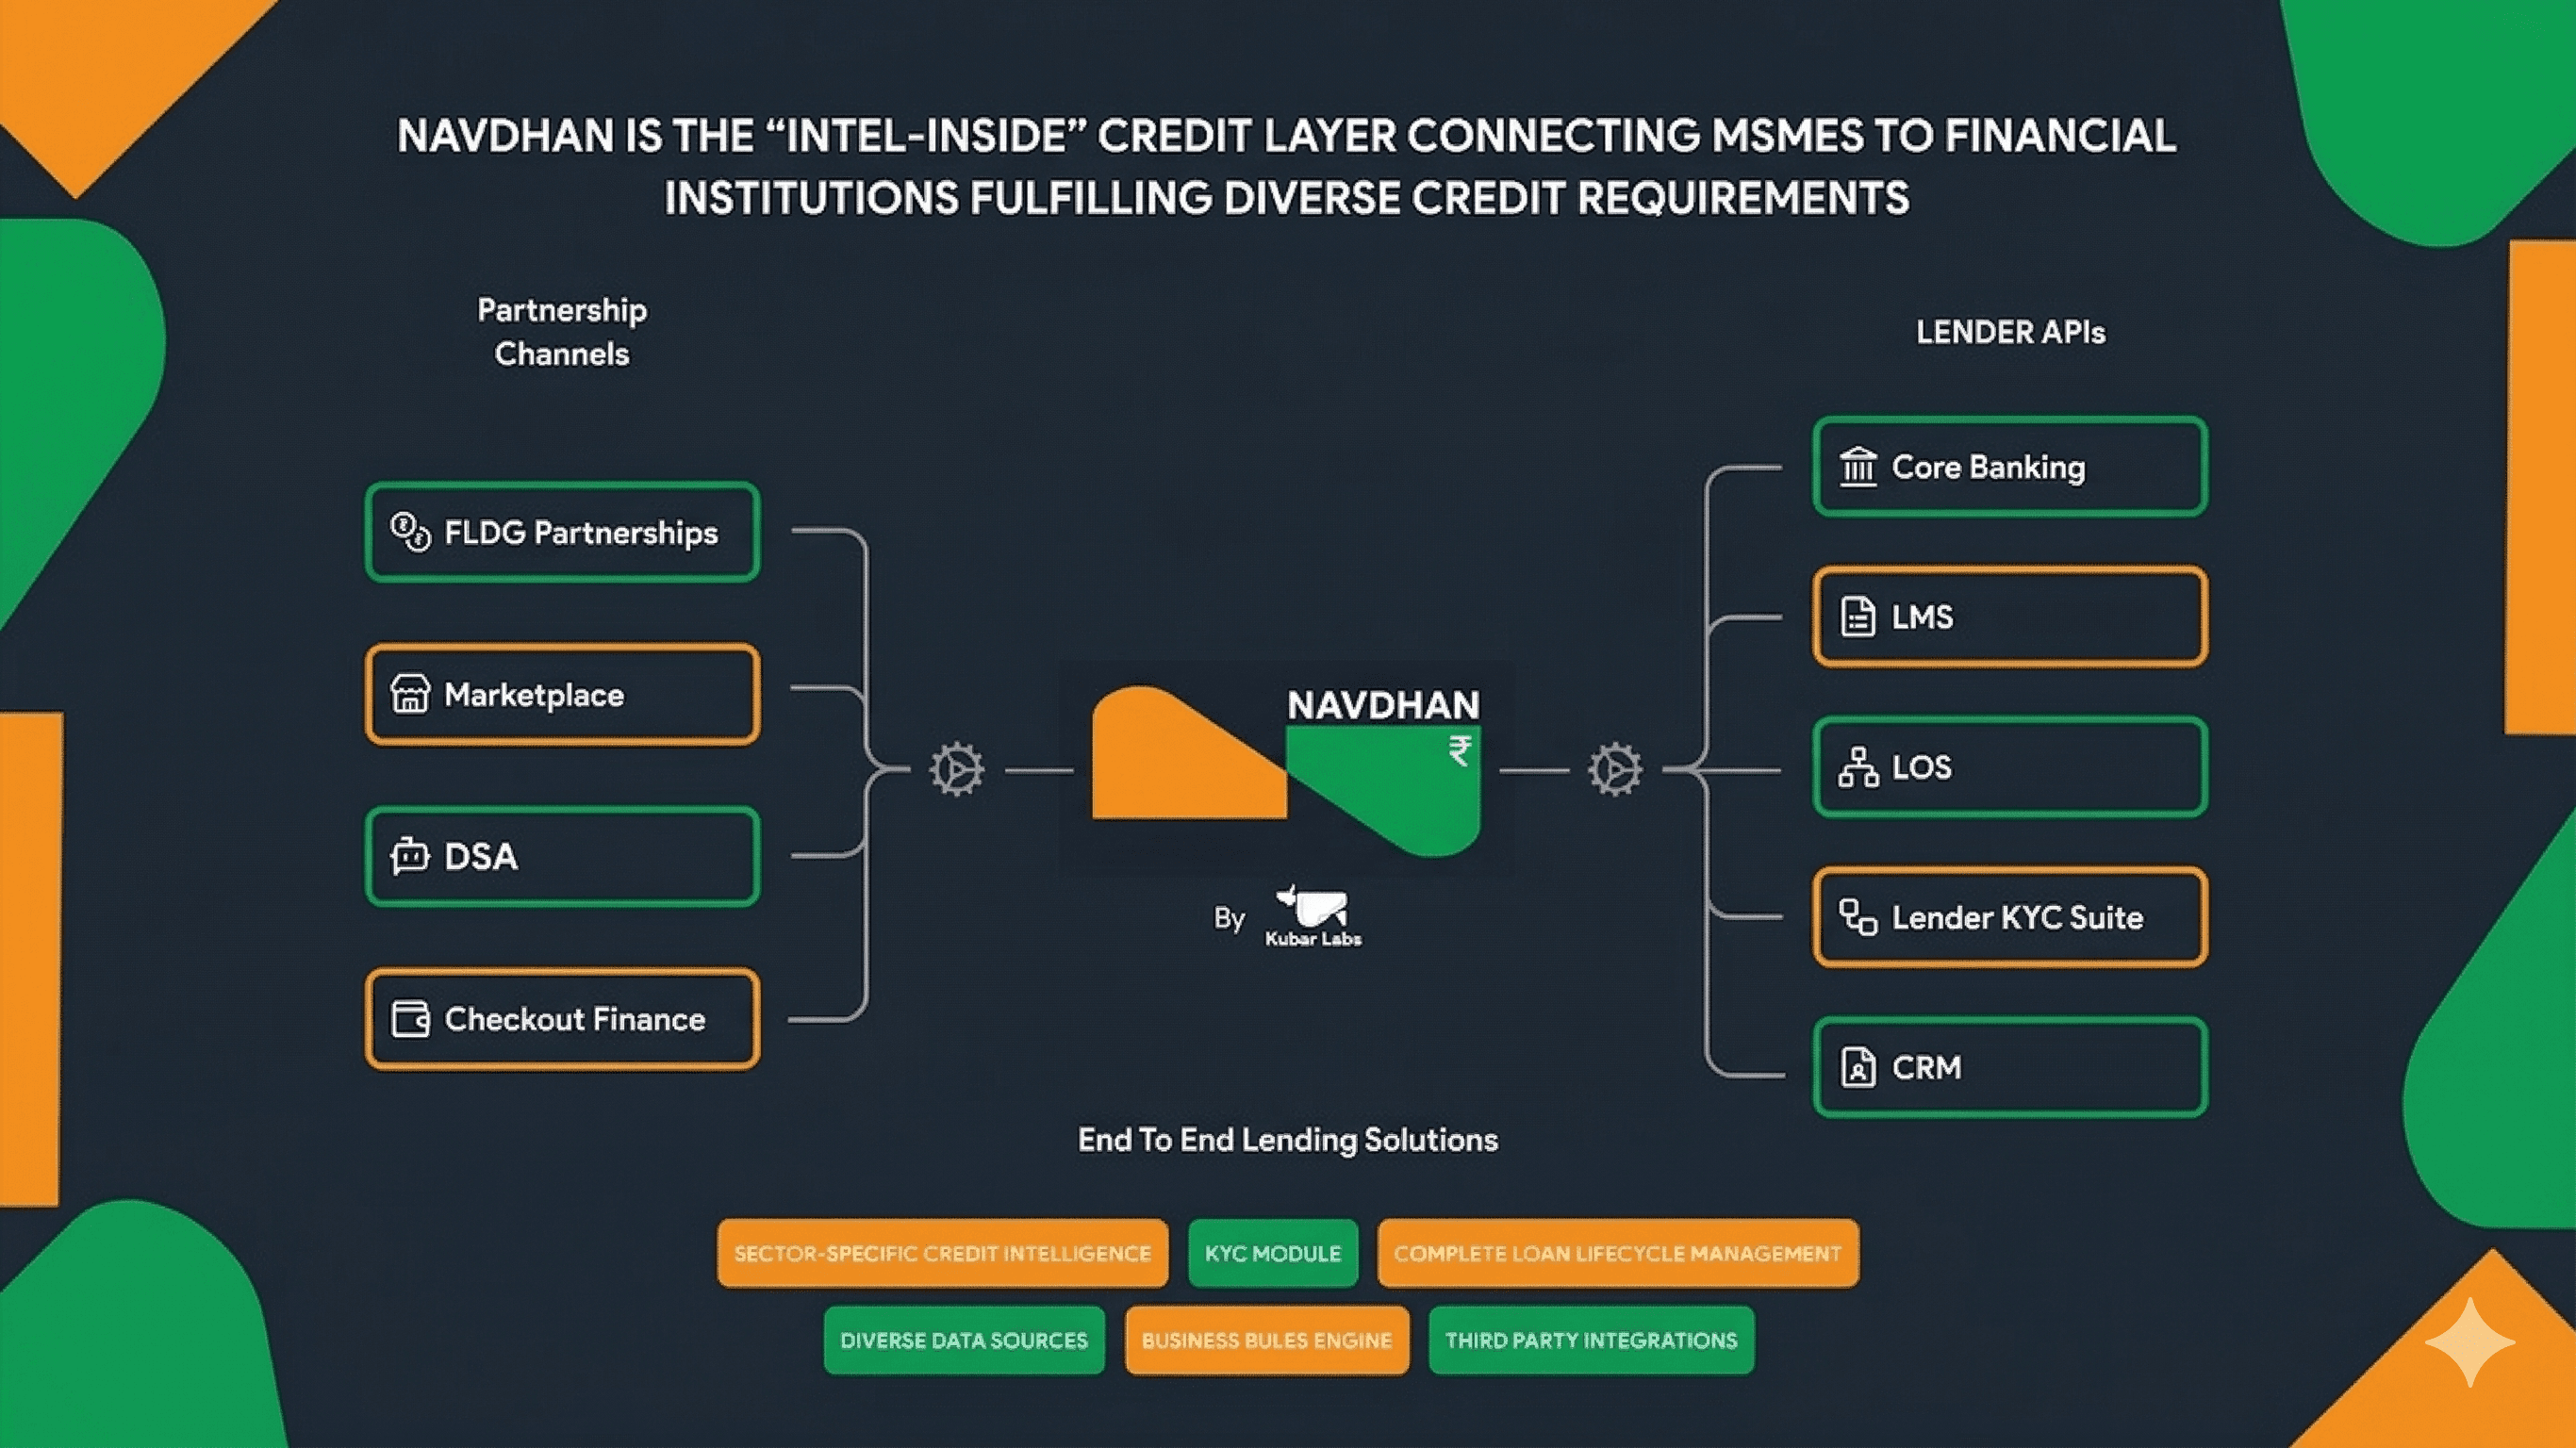2576x1448 pixels.
Task: Click the document icon next to LMS
Action: 1858,617
